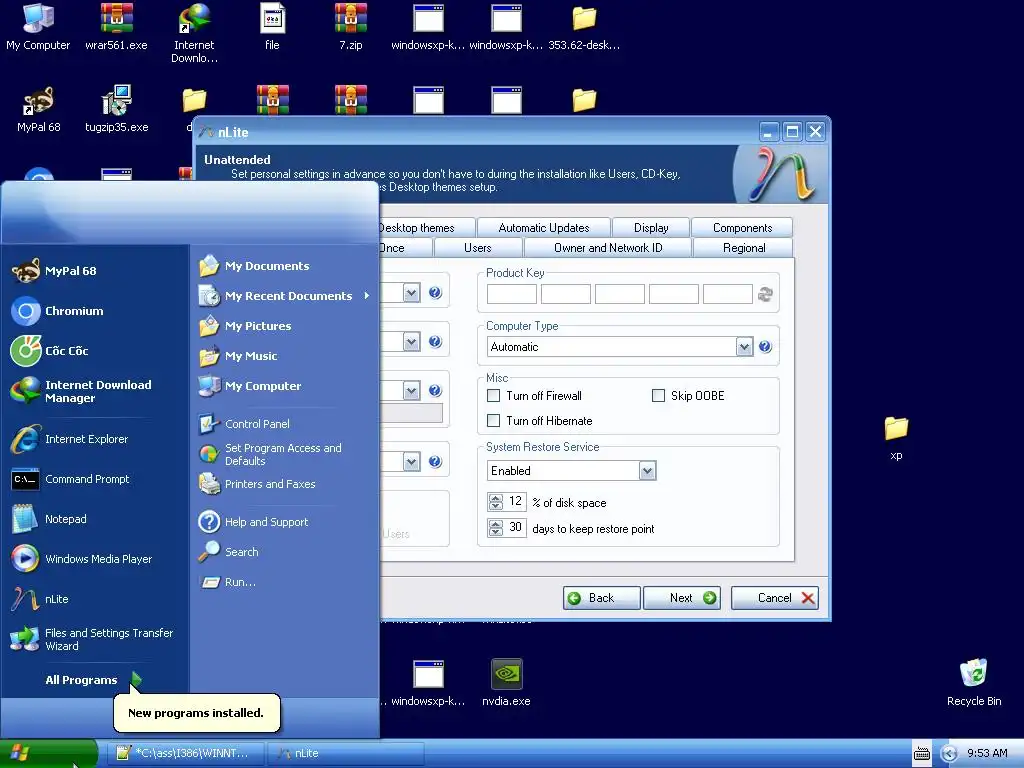Click the product key generate icon
This screenshot has width=1024, height=768.
point(765,295)
